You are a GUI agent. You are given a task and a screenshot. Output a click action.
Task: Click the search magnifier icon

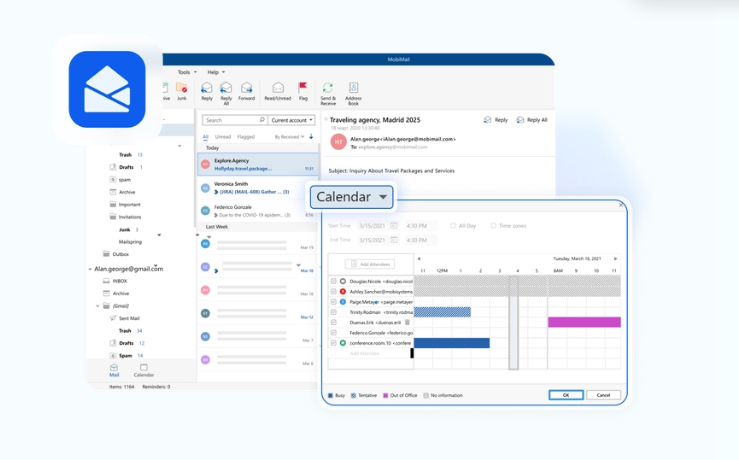[x=262, y=120]
